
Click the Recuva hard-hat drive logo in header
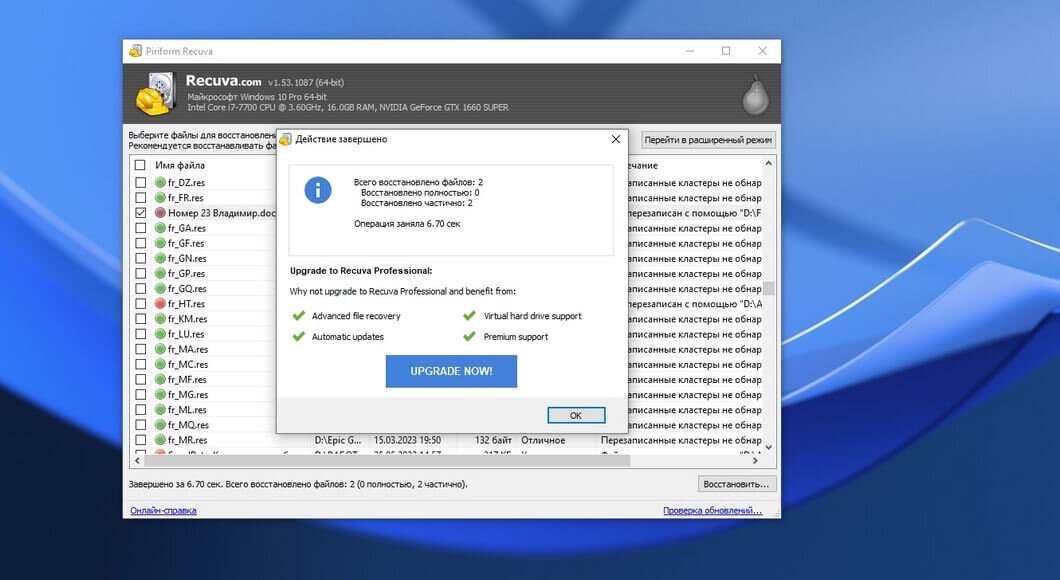156,94
